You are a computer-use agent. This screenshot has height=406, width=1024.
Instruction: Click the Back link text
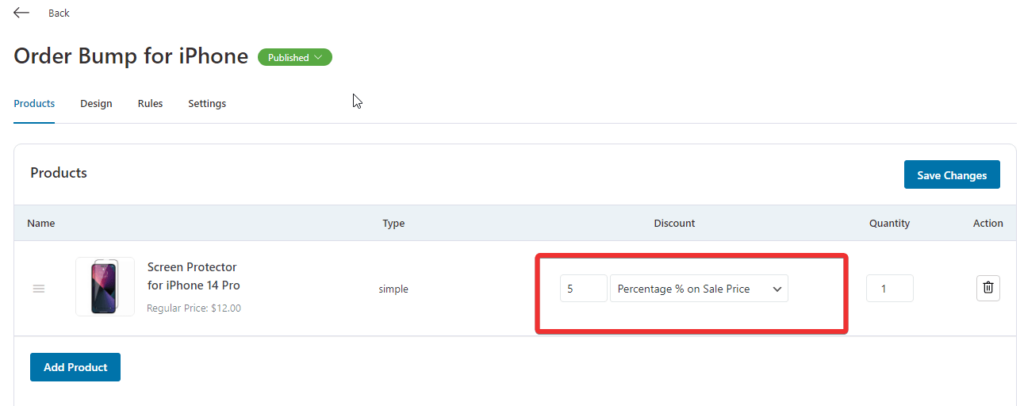[x=59, y=13]
